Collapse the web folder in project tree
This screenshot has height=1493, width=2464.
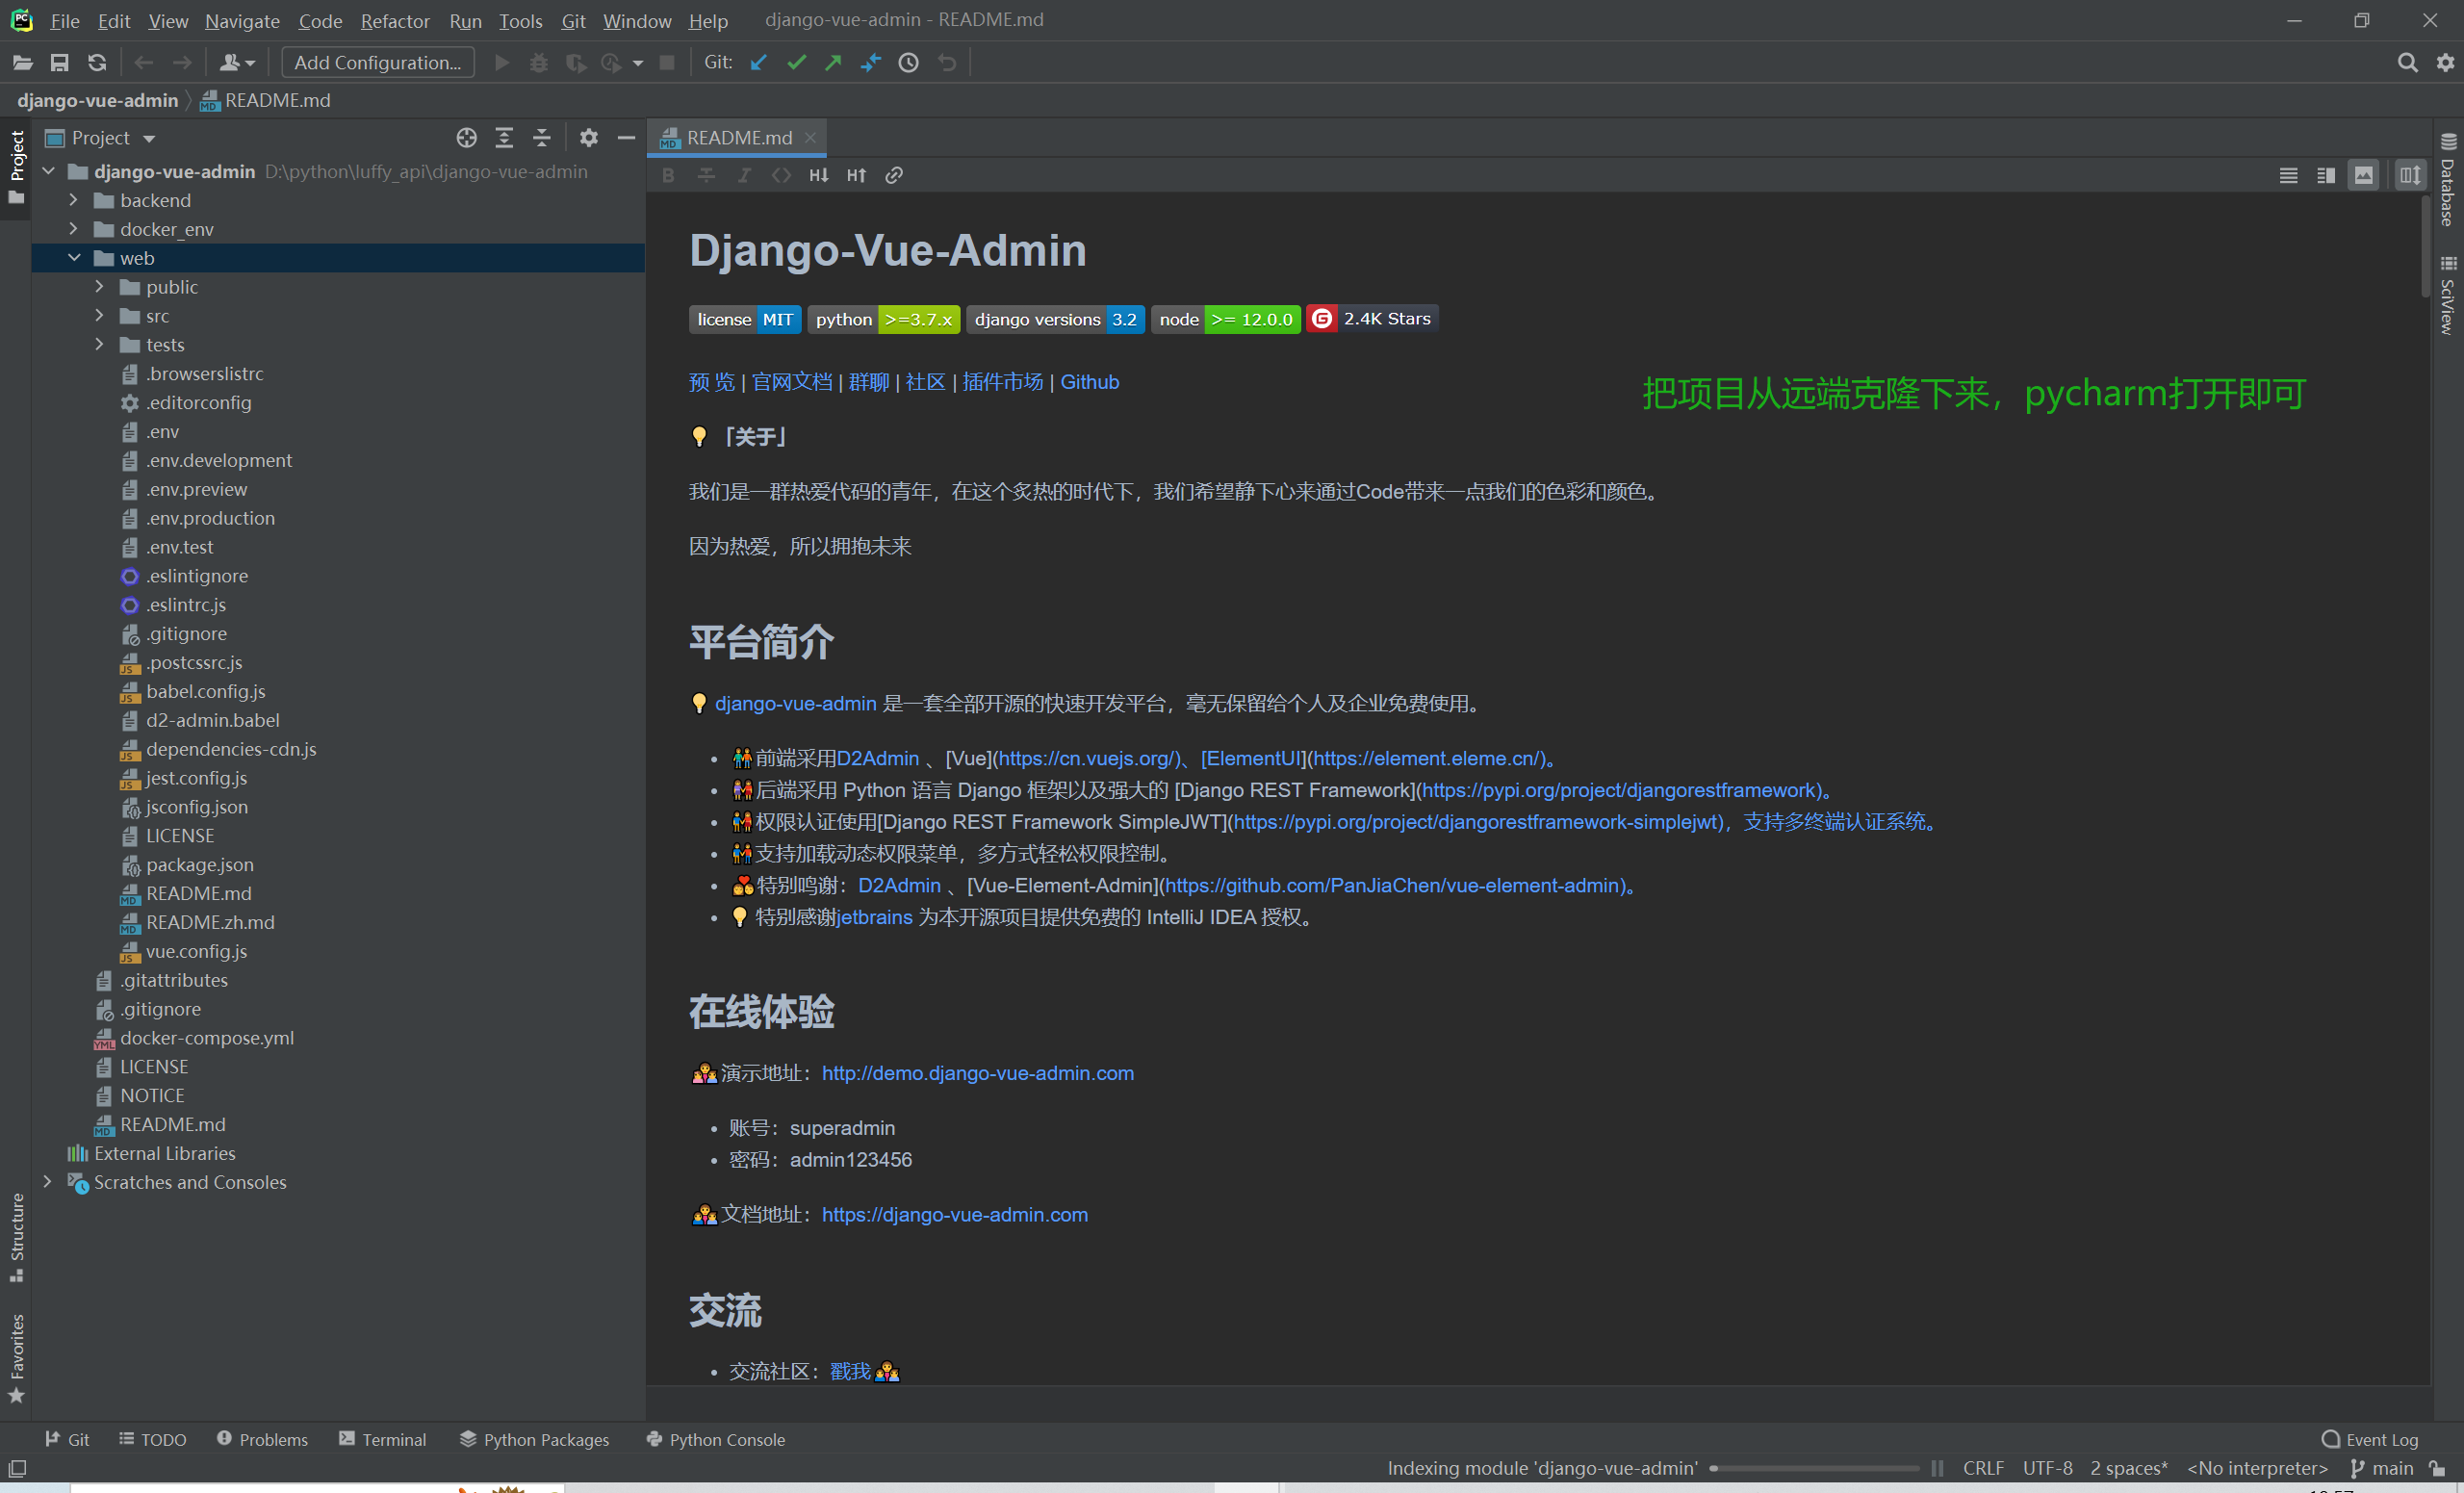pyautogui.click(x=73, y=258)
